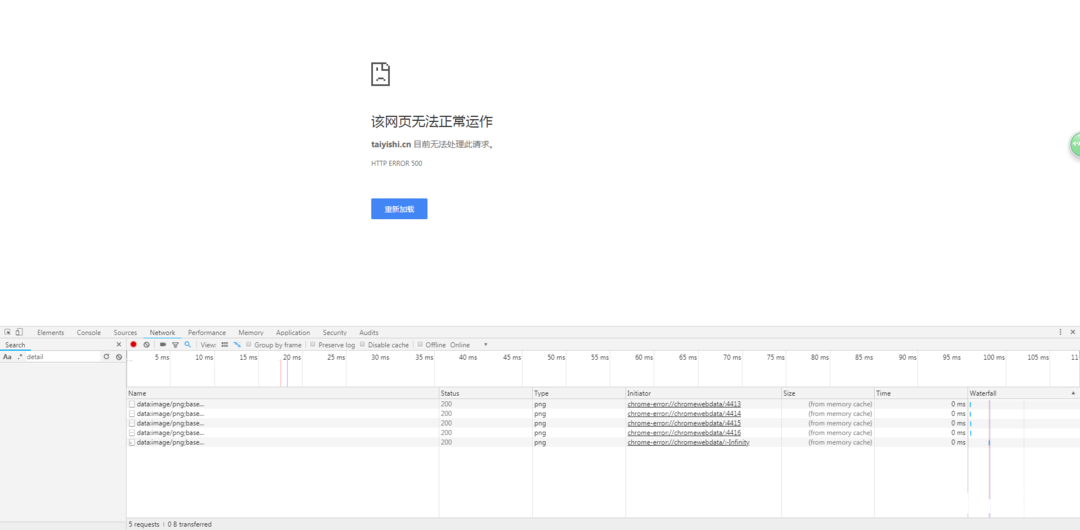The image size is (1080, 530).
Task: Toggle match case Aa in search
Action: click(7, 357)
